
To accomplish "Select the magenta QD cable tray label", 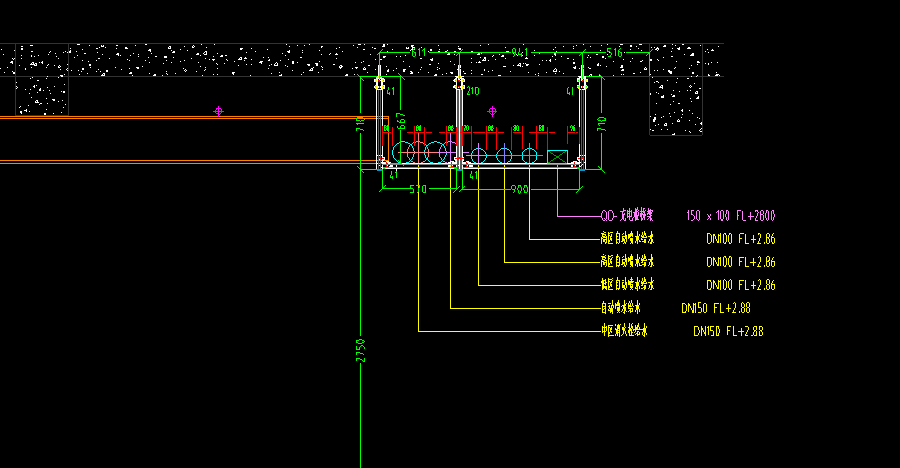I will point(626,215).
